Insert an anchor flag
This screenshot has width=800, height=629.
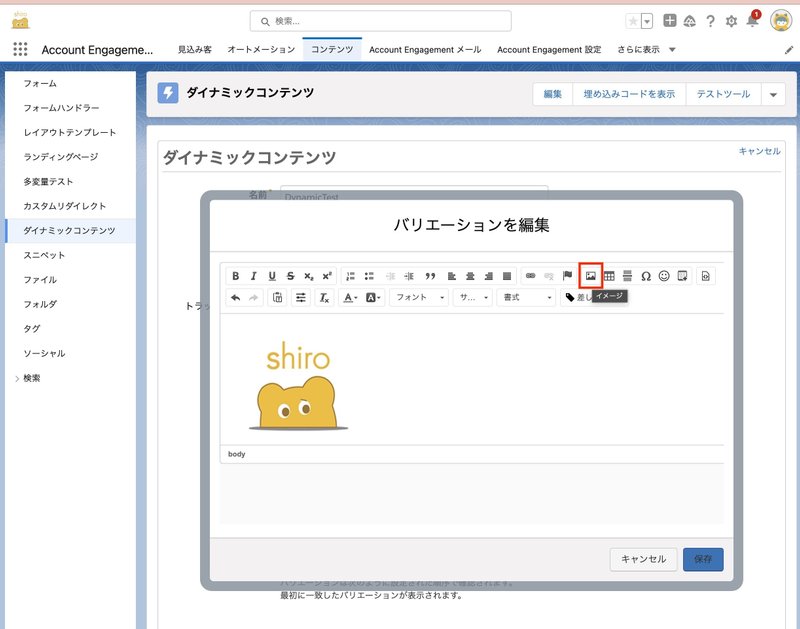pyautogui.click(x=567, y=276)
